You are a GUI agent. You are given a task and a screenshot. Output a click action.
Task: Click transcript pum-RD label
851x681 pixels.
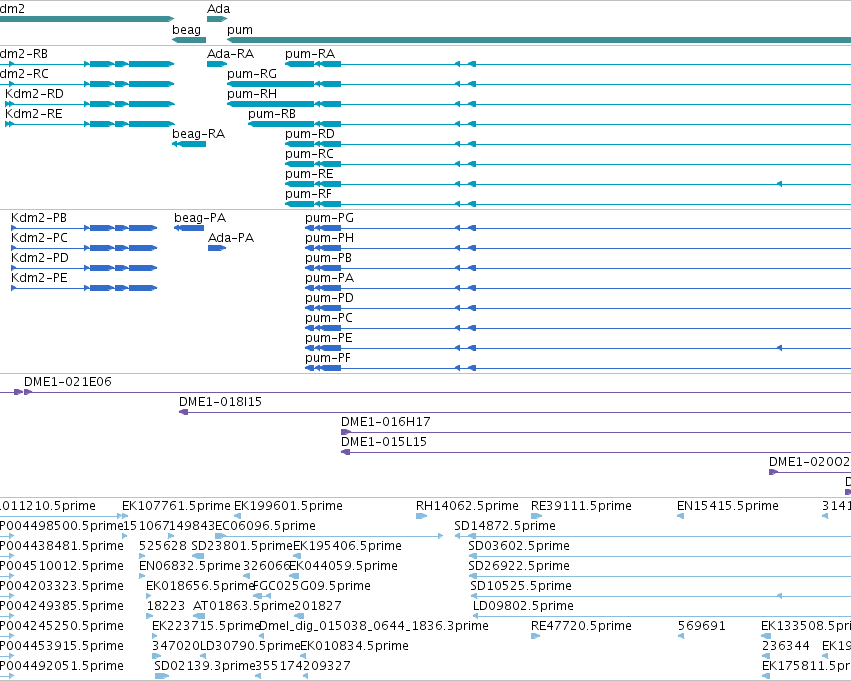click(310, 135)
